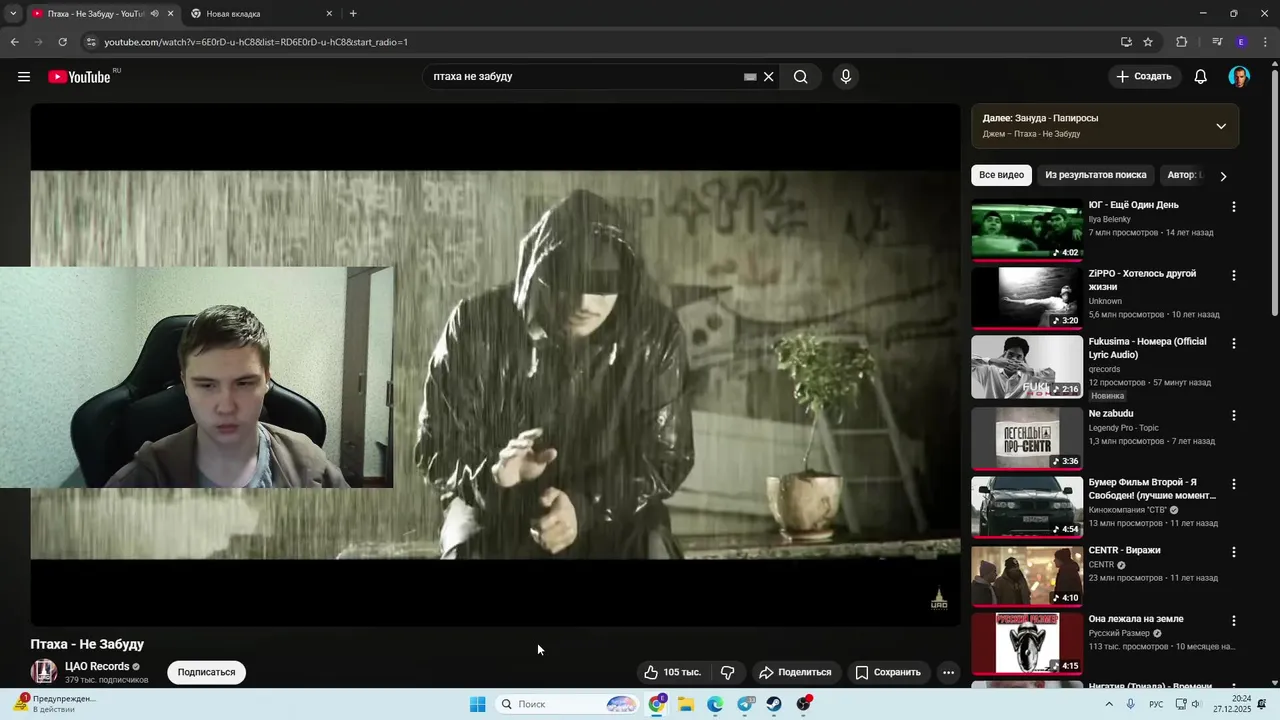
Task: Open YouTube notifications bell
Action: [1201, 77]
